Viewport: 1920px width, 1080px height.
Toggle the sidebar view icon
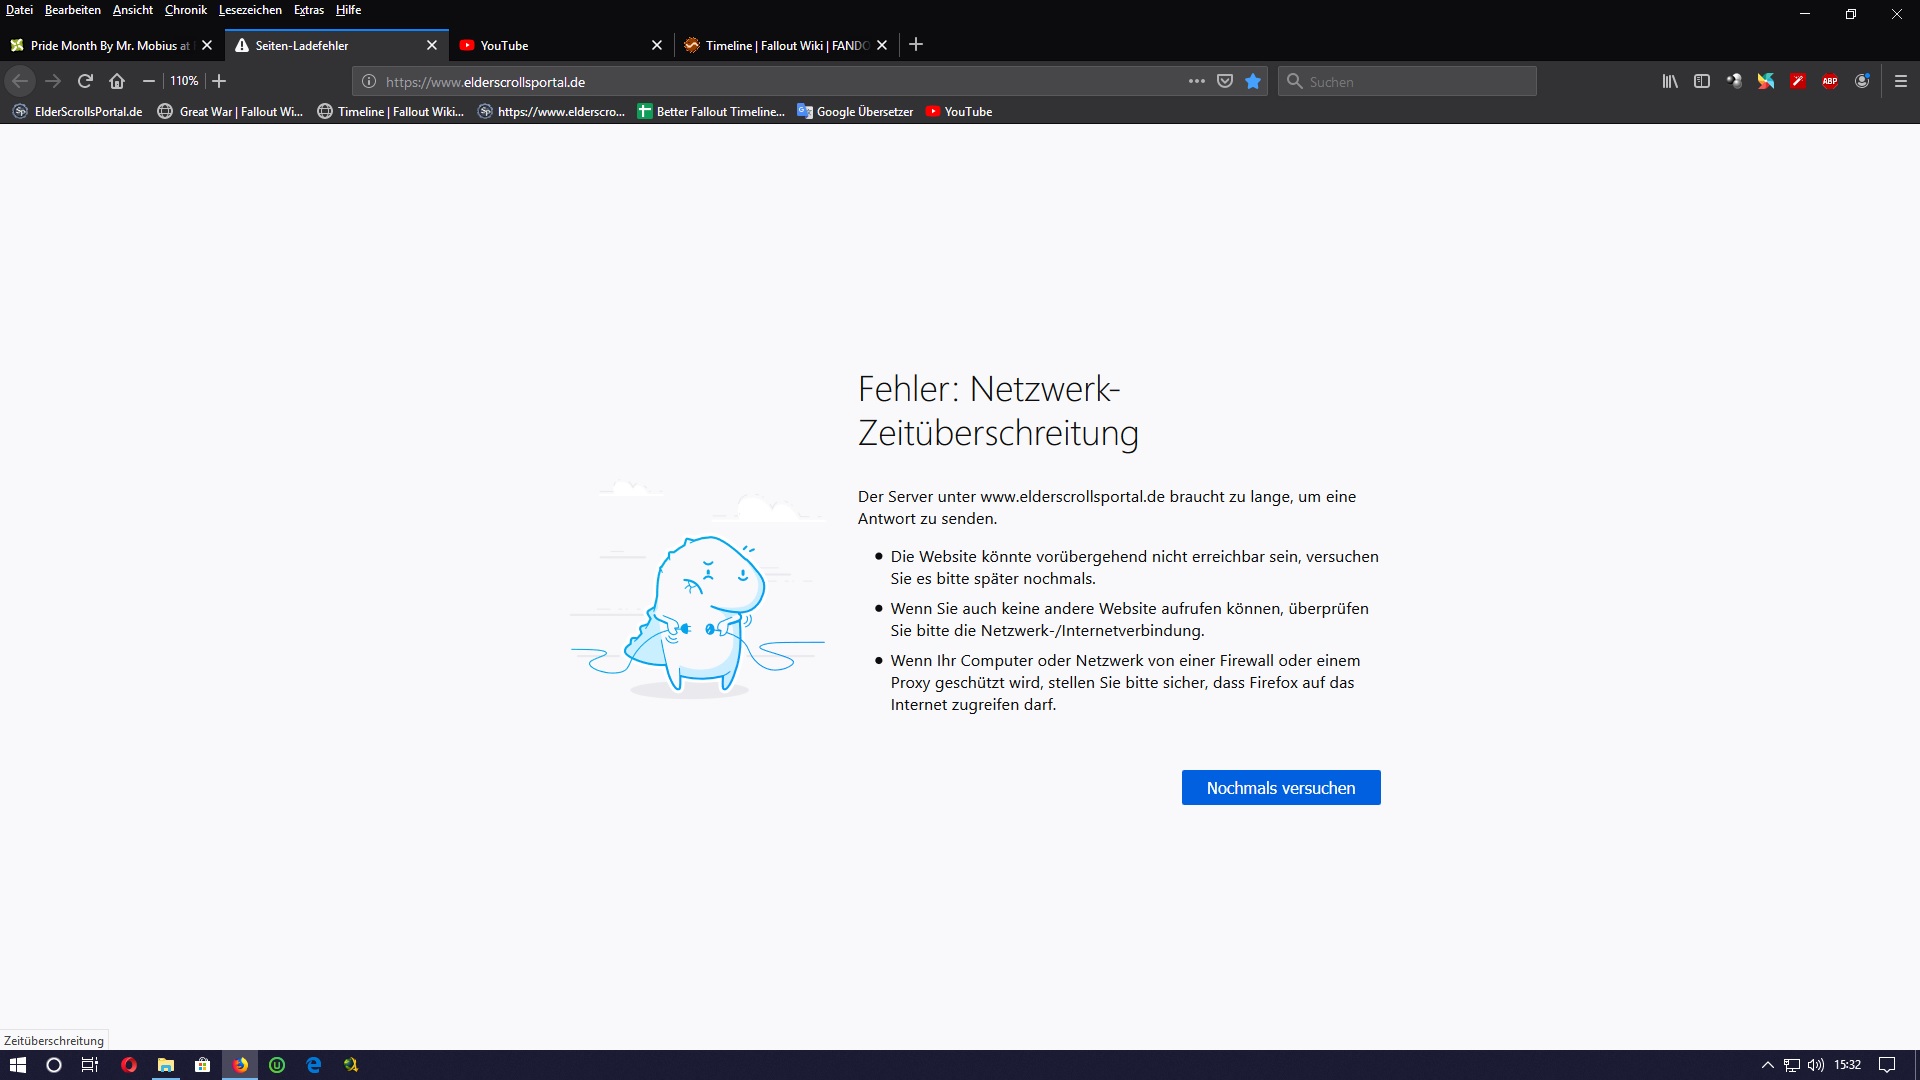(1702, 81)
